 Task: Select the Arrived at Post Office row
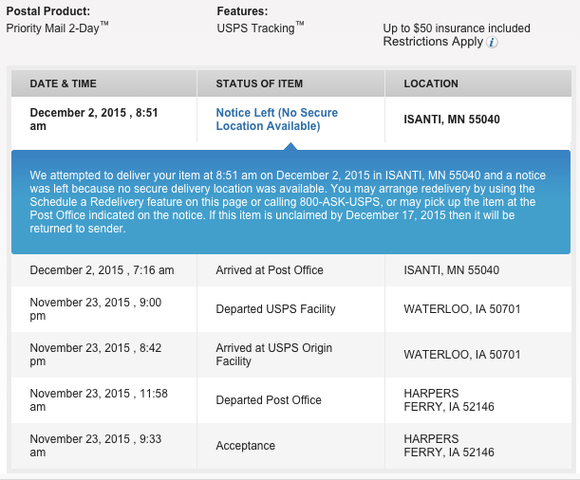click(x=291, y=270)
